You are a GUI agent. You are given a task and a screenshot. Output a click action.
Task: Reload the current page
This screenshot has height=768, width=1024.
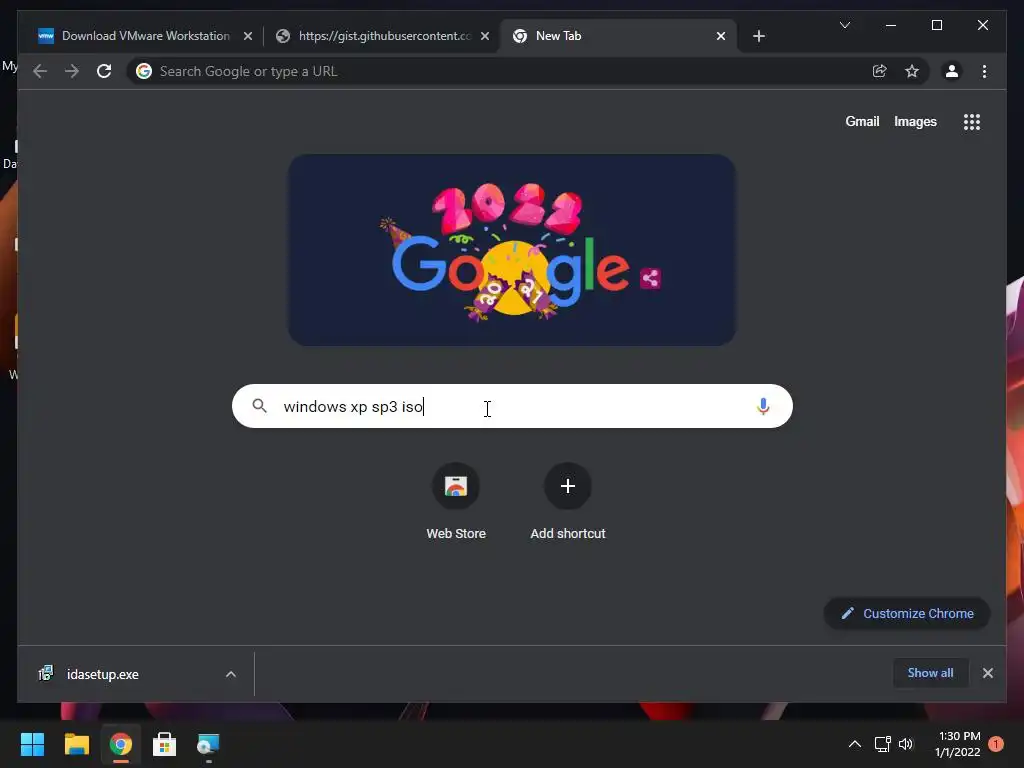104,71
